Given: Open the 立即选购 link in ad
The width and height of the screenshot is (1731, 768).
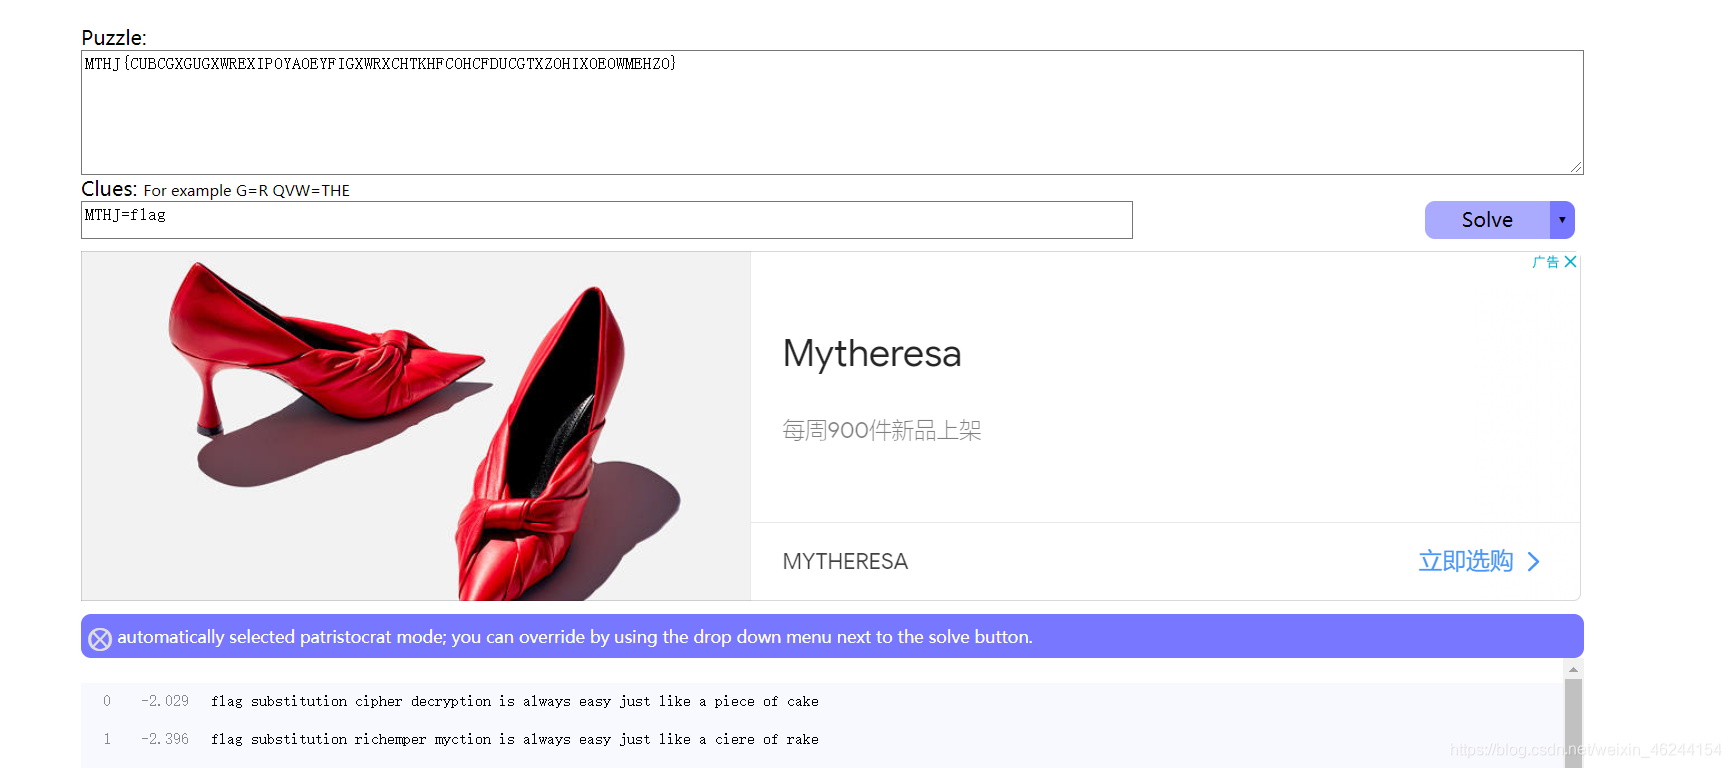Looking at the screenshot, I should 1466,561.
